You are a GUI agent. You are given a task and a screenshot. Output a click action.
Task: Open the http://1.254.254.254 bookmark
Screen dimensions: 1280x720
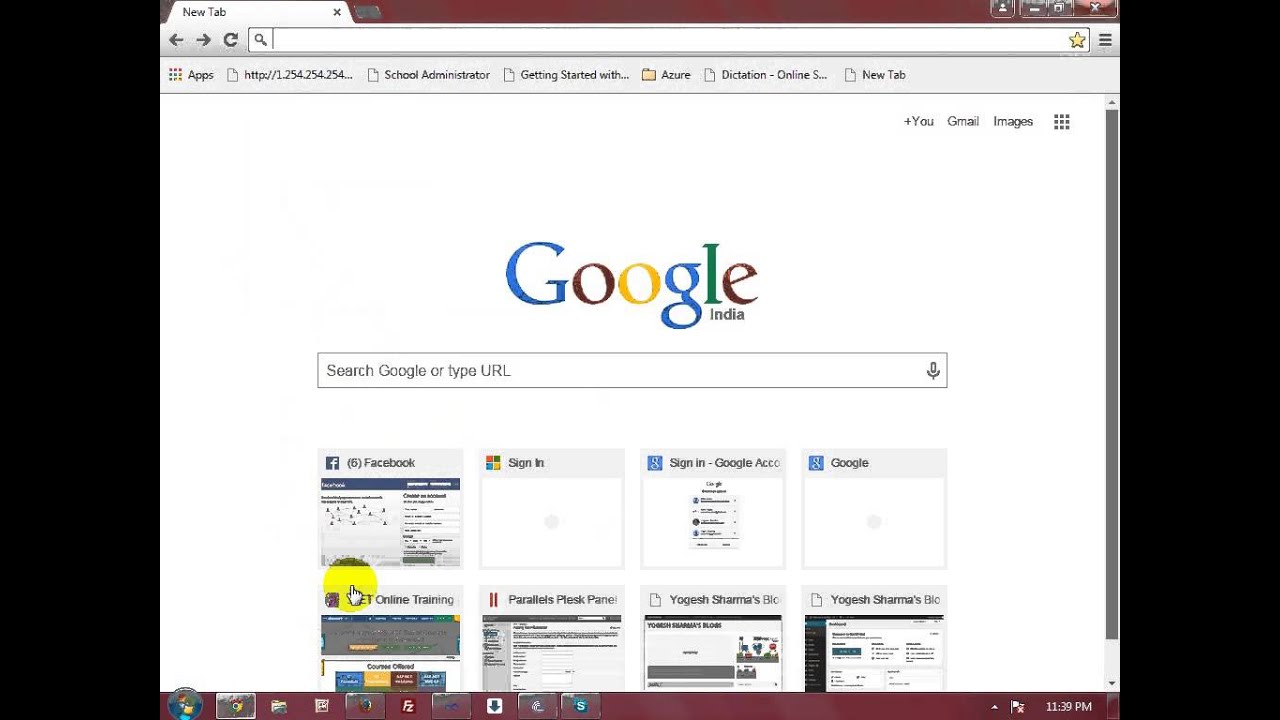[x=289, y=75]
